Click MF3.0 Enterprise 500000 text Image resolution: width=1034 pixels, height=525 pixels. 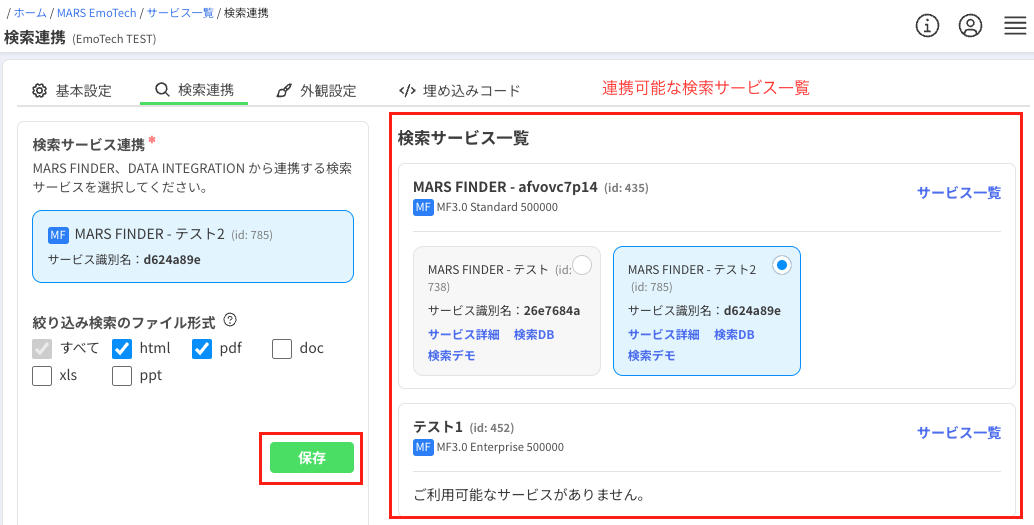pyautogui.click(x=501, y=448)
